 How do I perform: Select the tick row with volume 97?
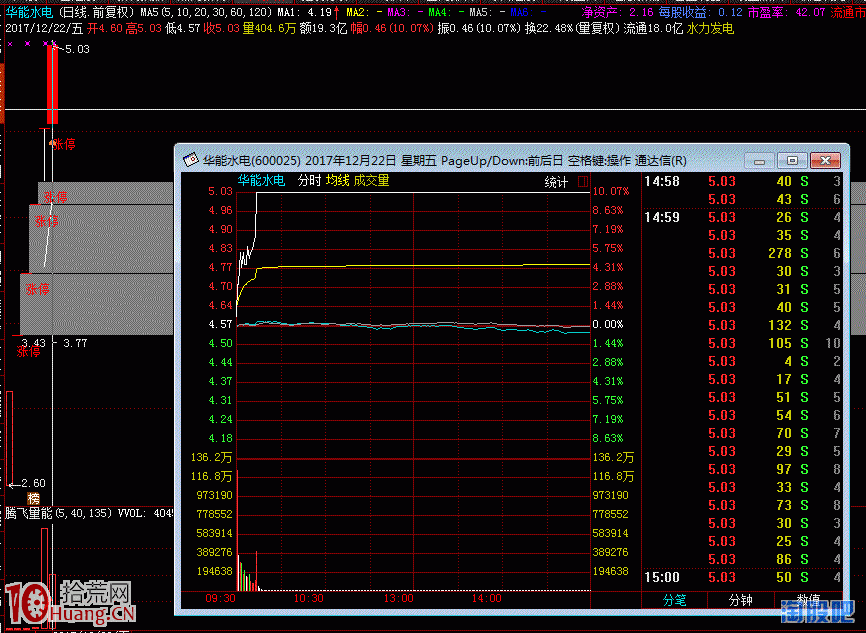tap(742, 469)
